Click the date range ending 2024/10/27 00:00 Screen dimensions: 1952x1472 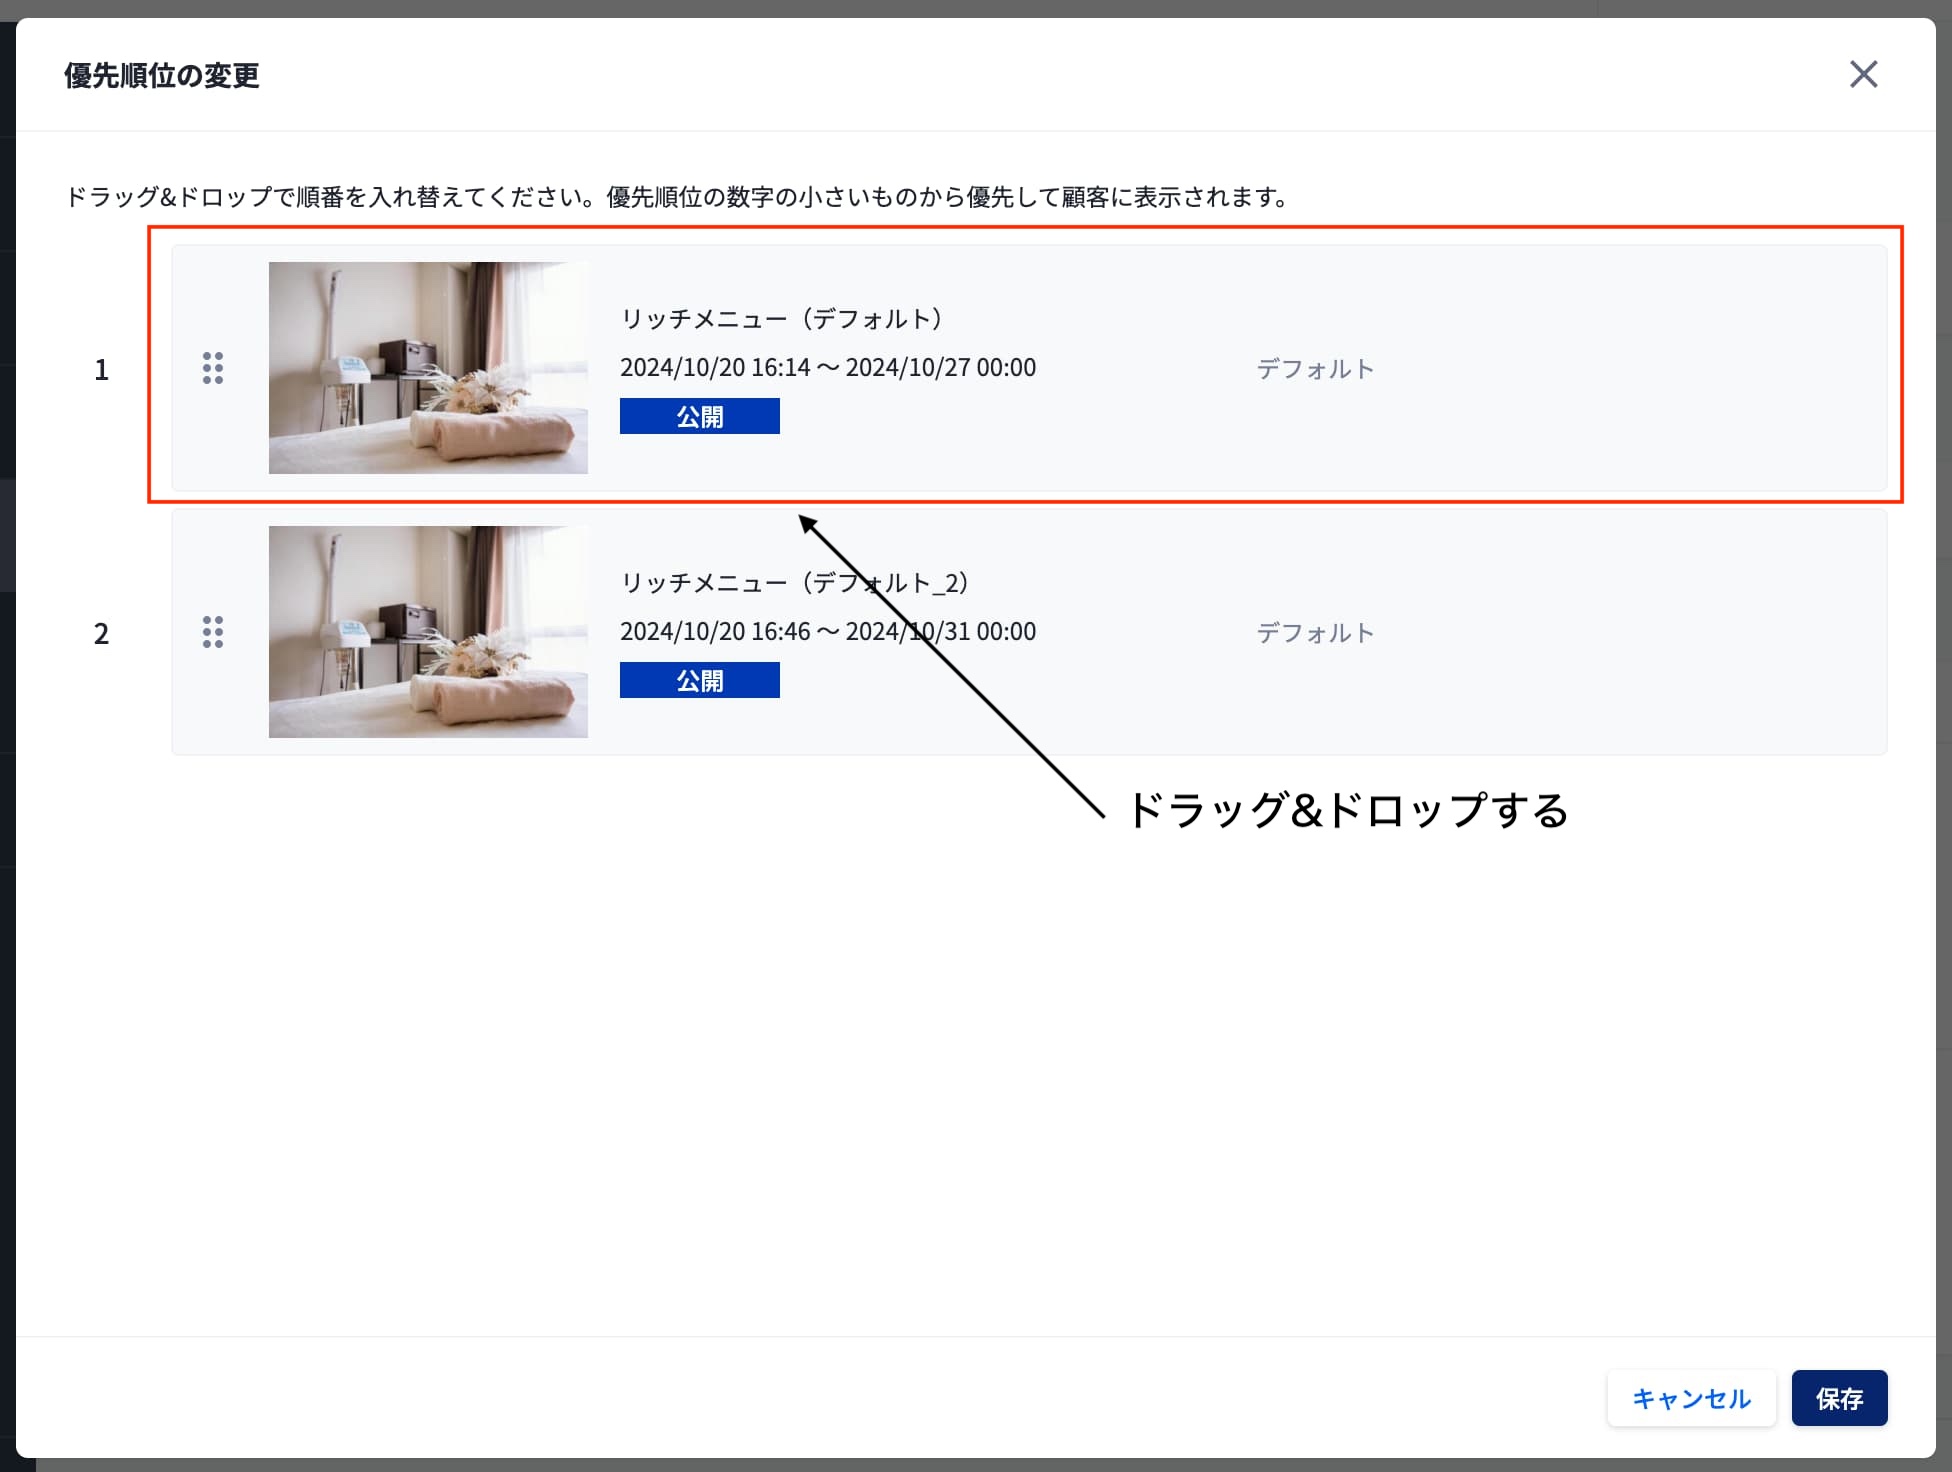(x=827, y=367)
